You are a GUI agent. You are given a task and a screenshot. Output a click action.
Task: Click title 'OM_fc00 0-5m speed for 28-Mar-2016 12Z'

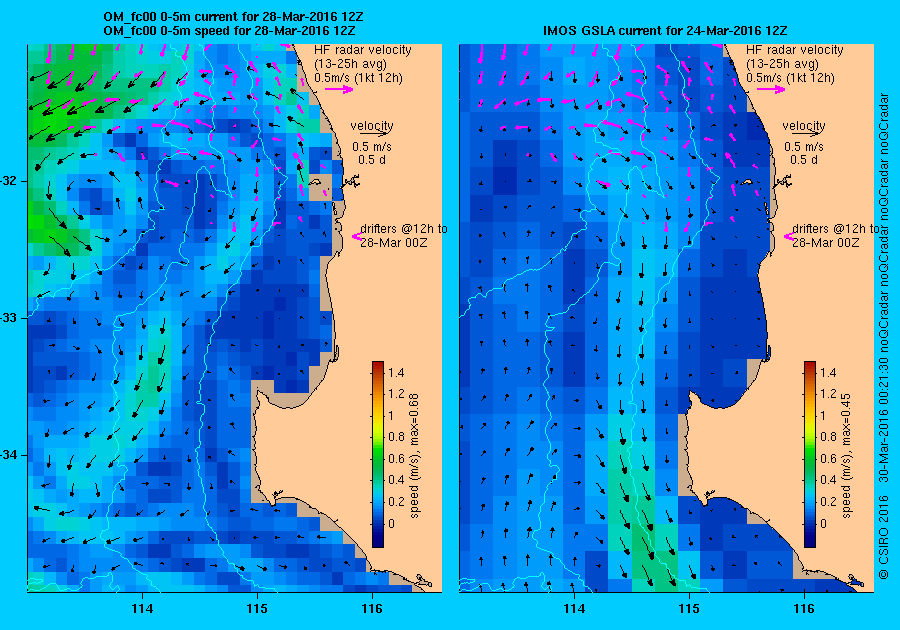click(229, 30)
